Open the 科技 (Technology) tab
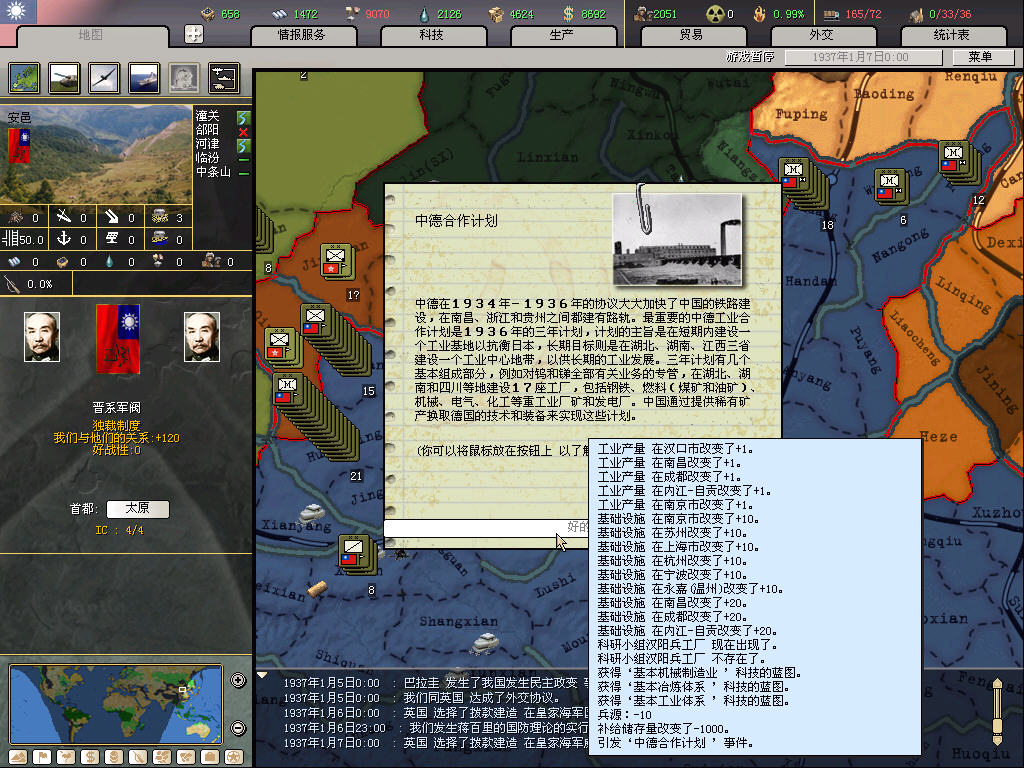 [x=431, y=35]
